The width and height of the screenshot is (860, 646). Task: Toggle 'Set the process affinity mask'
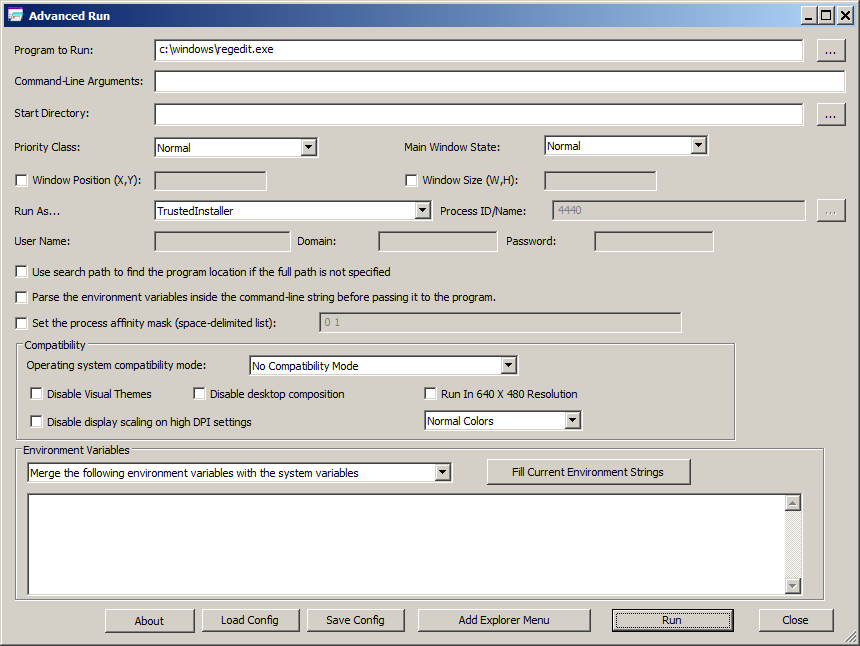[21, 323]
